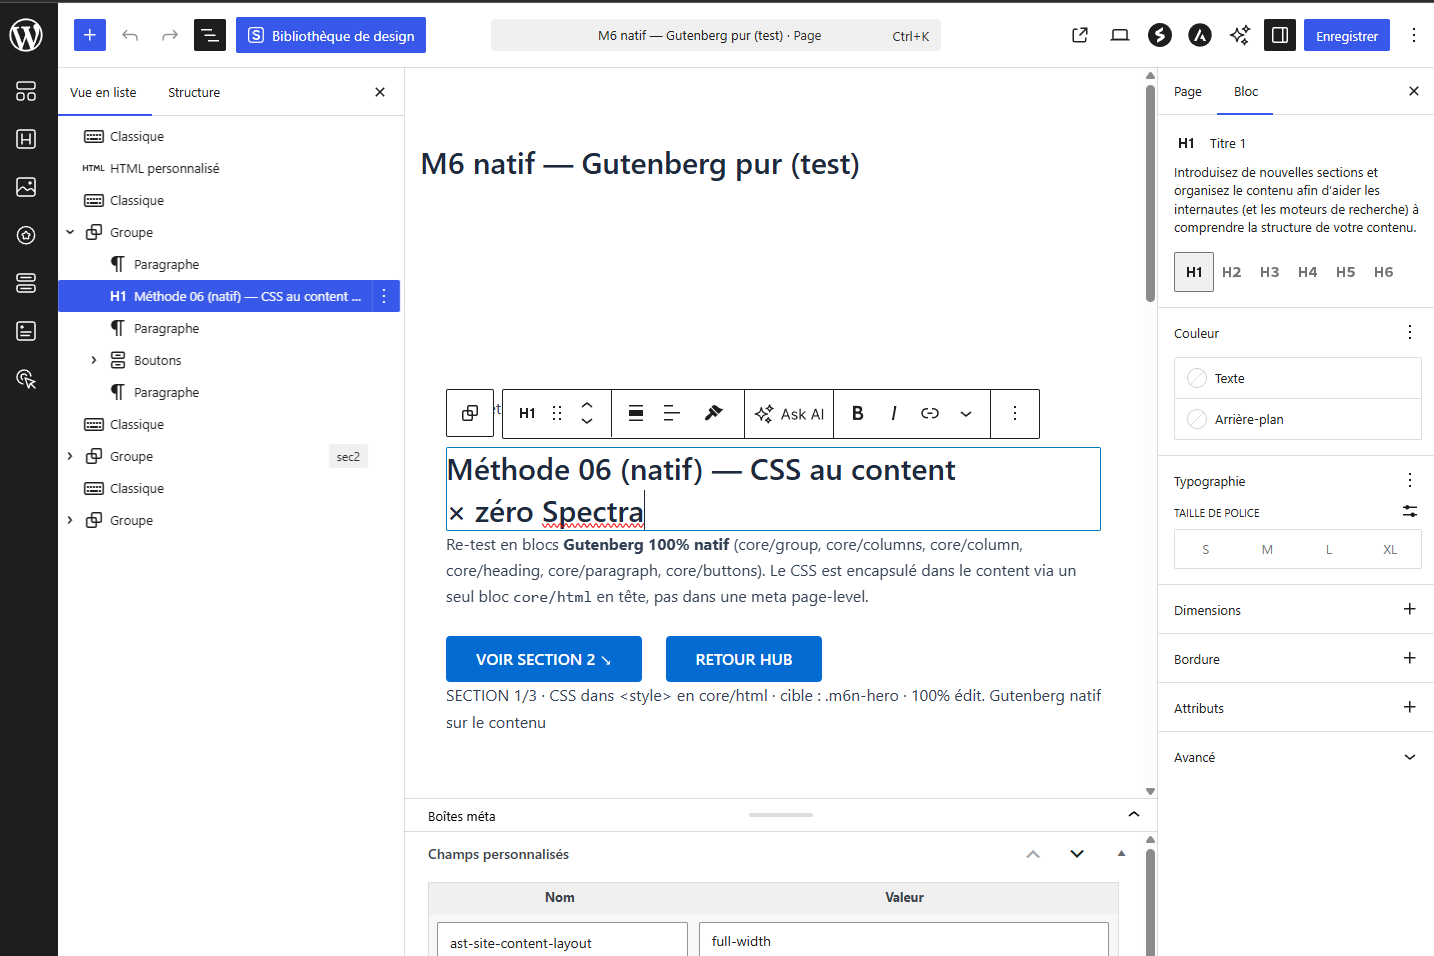Add a Bordure option
Screen dimensions: 1434x956
pyautogui.click(x=1410, y=658)
